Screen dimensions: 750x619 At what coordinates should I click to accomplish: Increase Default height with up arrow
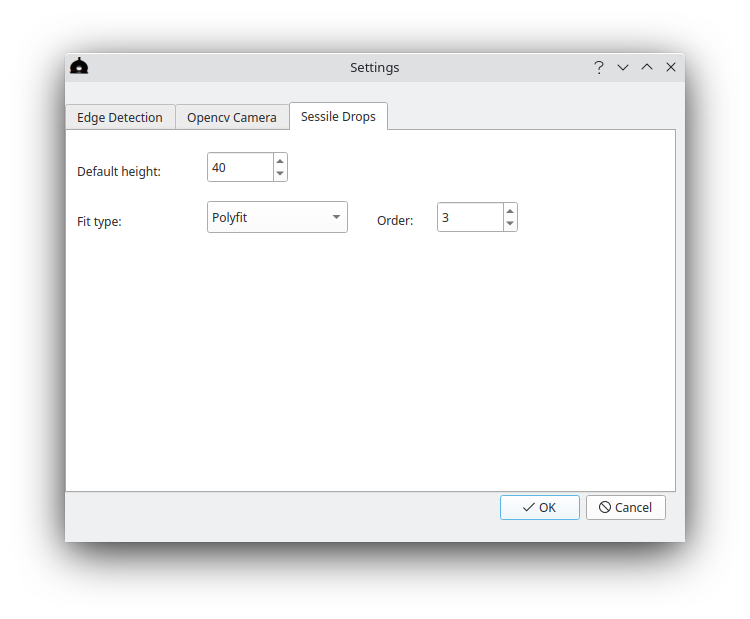[280, 161]
